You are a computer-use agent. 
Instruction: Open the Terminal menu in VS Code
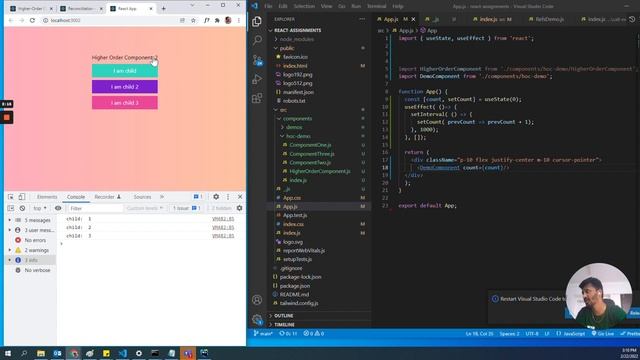click(377, 6)
